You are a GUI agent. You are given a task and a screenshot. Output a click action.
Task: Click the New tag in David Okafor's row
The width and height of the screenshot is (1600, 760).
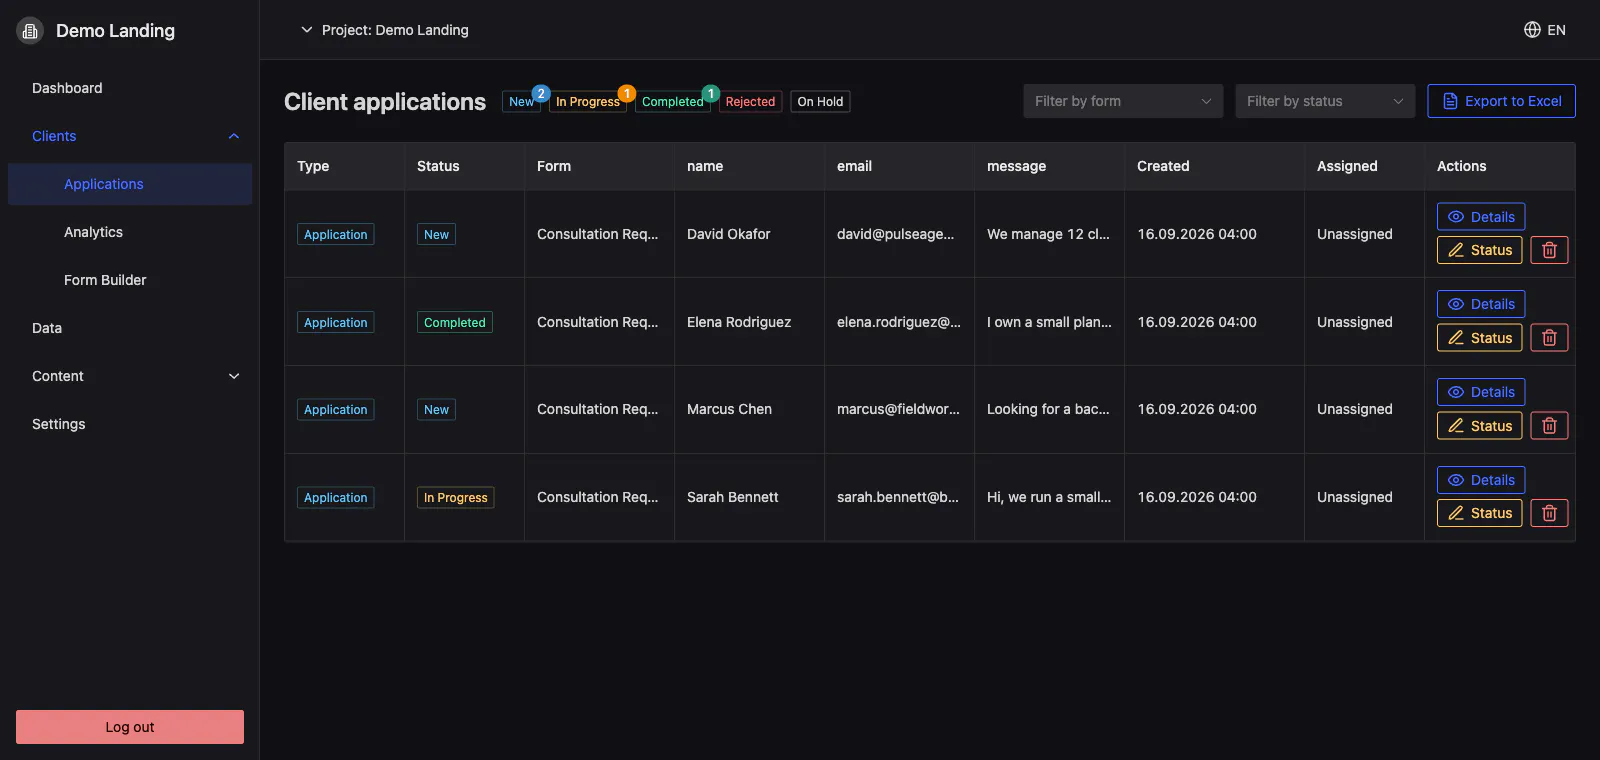(x=436, y=234)
